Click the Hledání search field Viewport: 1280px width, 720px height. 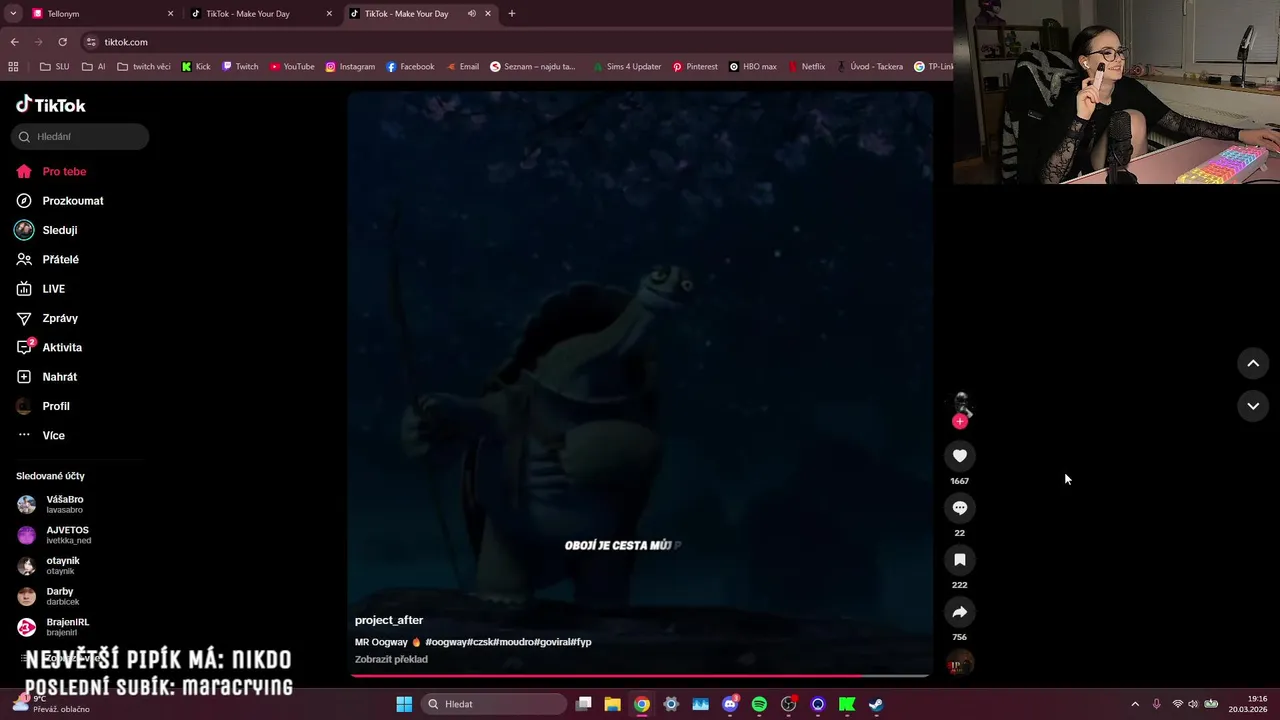pyautogui.click(x=80, y=137)
